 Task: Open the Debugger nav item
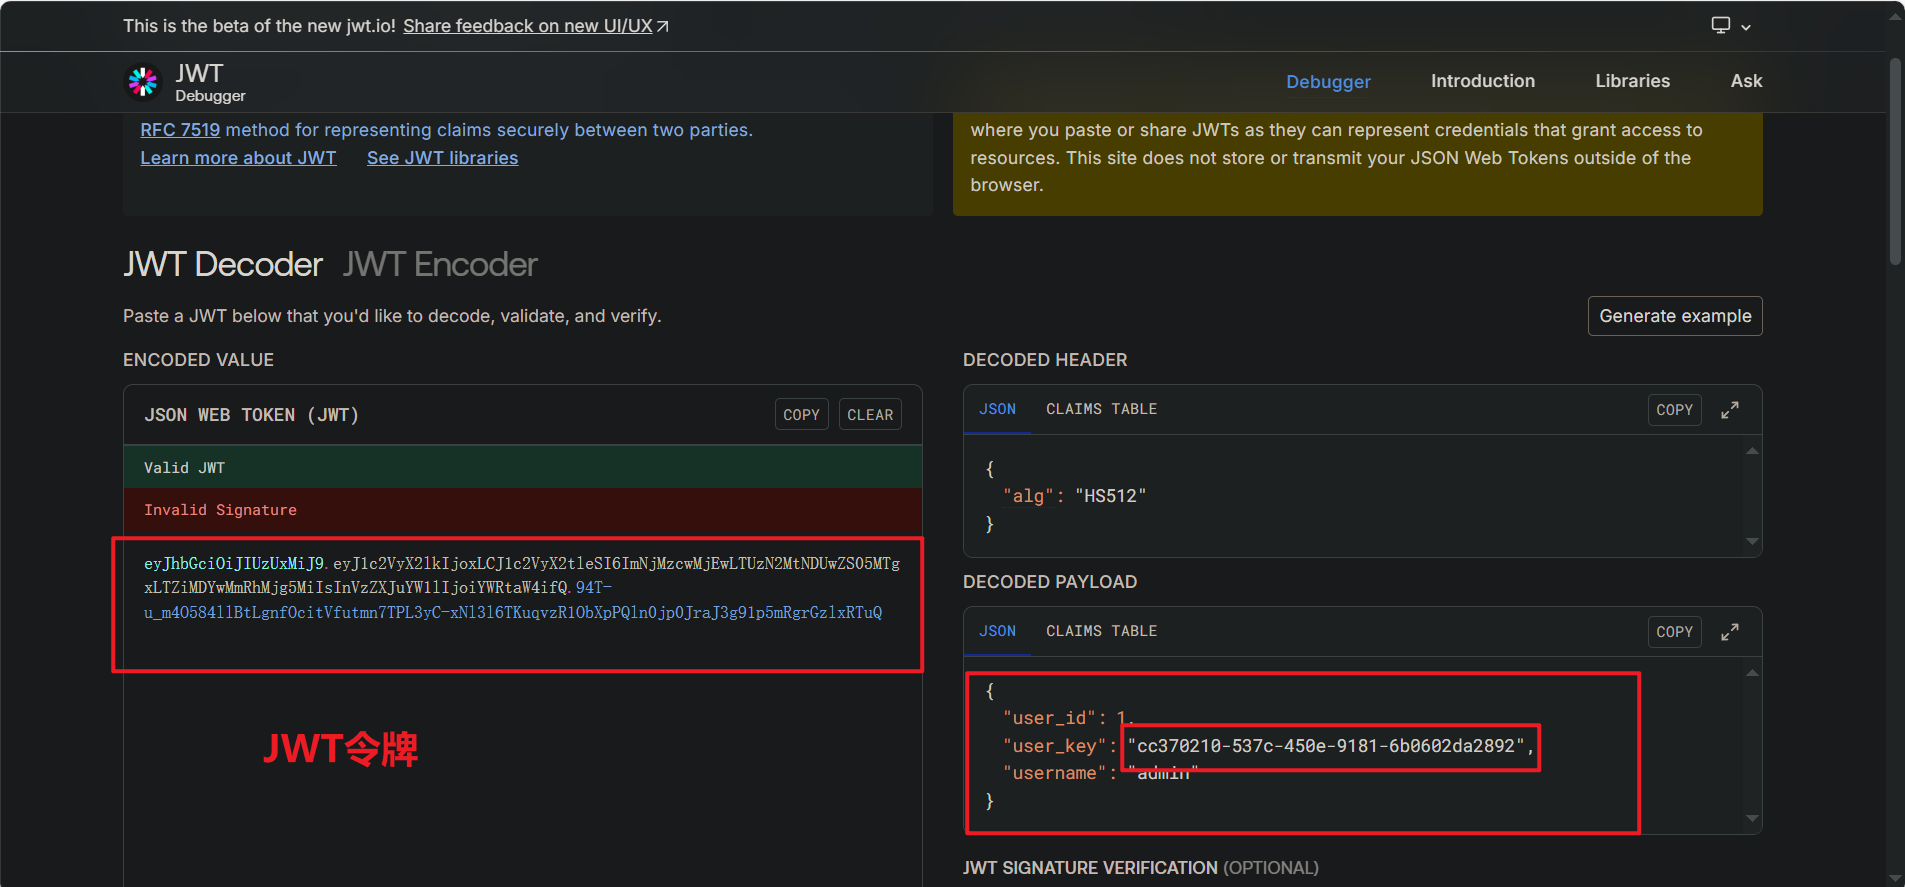(x=1328, y=82)
